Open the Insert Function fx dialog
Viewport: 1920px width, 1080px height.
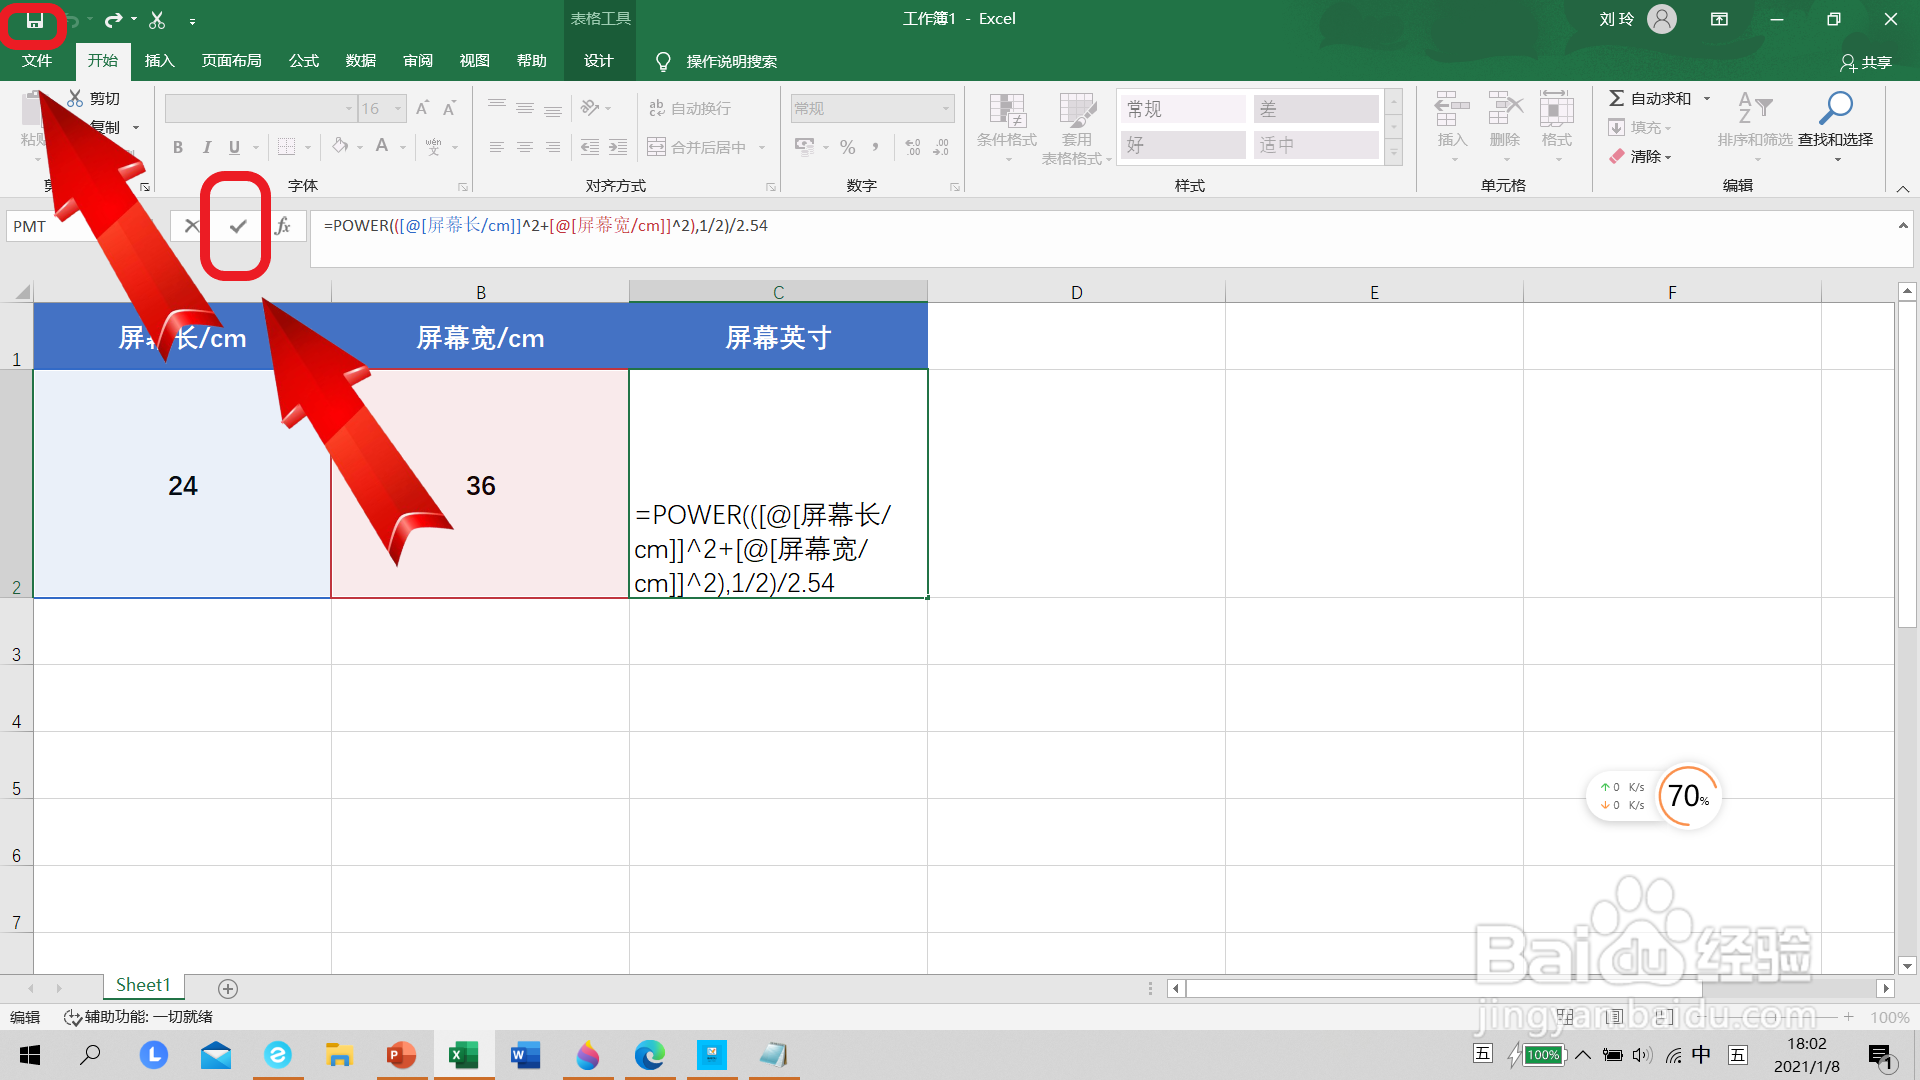pos(283,227)
